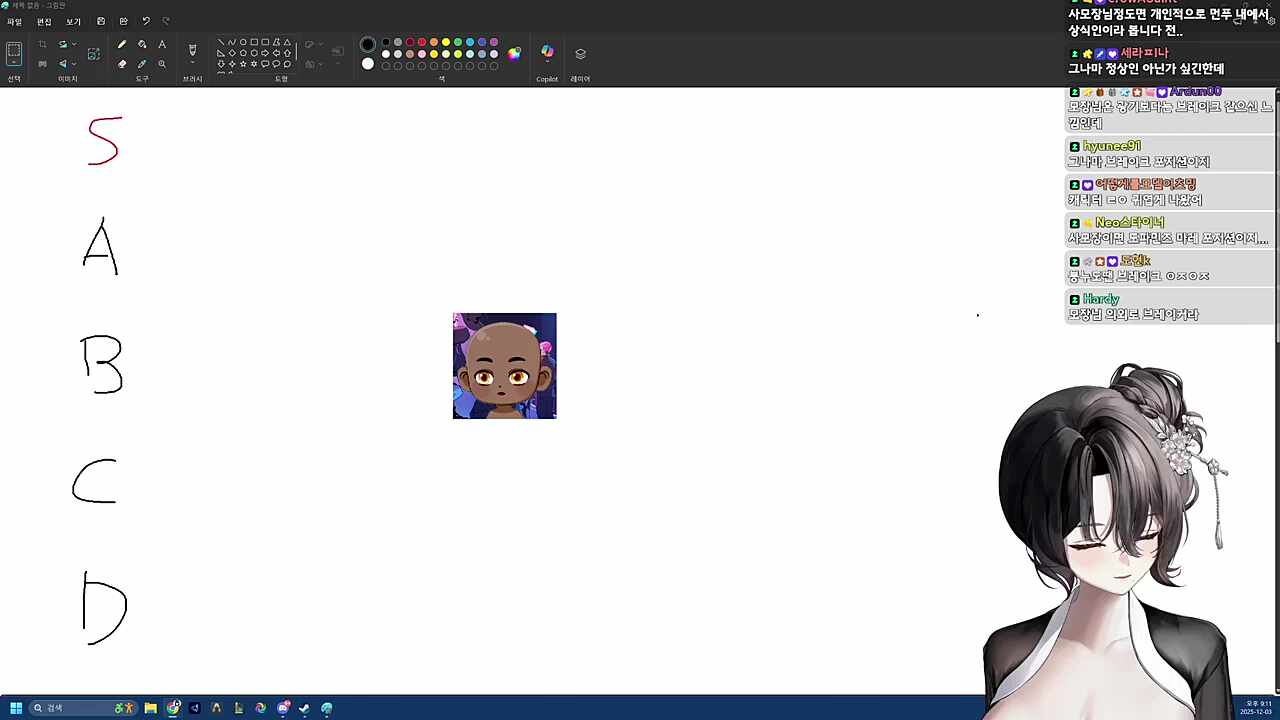The image size is (1280, 720).
Task: Click the Crop image icon
Action: (x=42, y=45)
